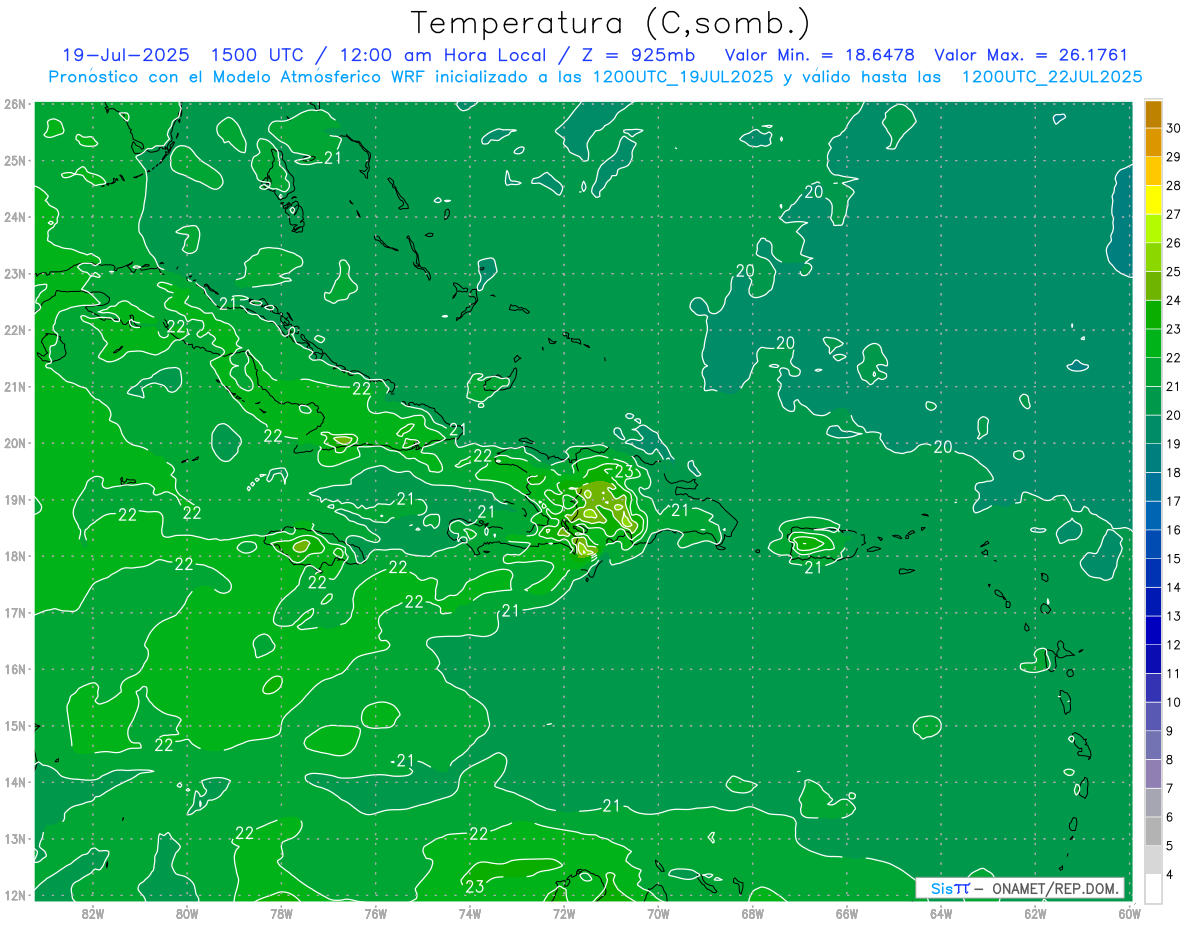1200x927 pixels.
Task: Click the "26N" latitude axis label
Action: pos(14,104)
